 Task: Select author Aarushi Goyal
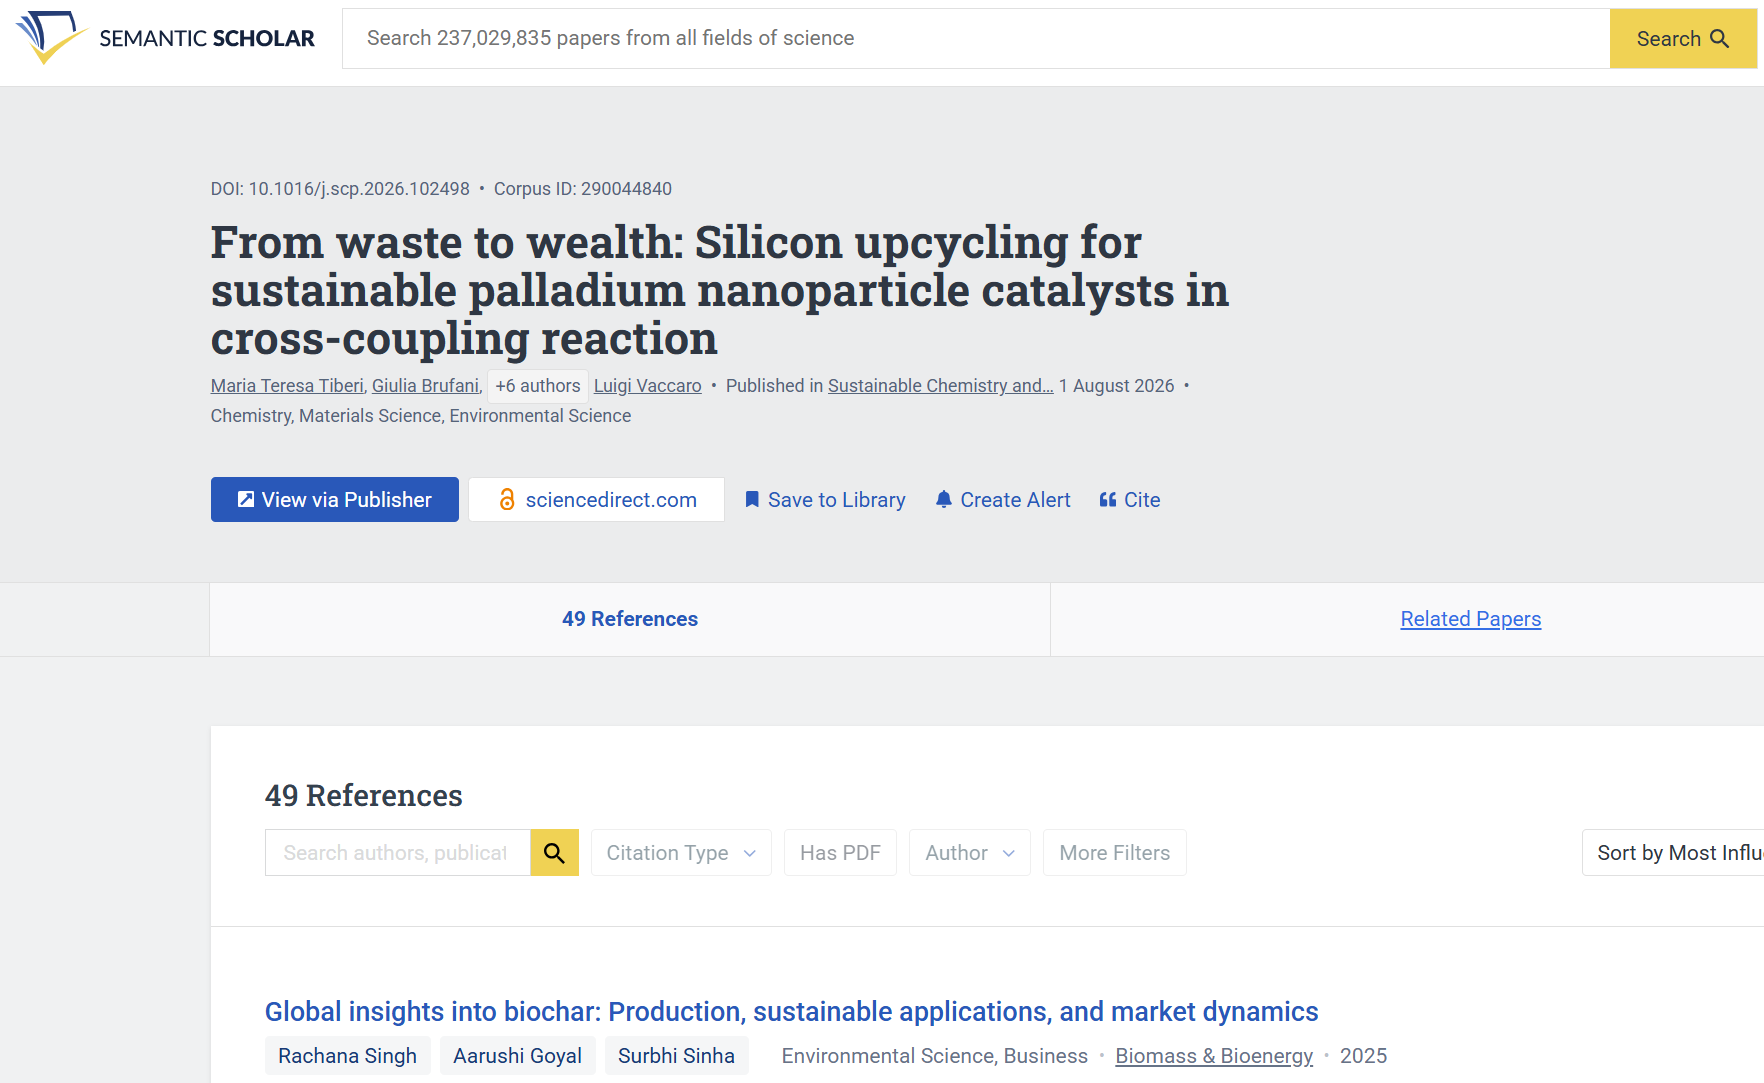[x=518, y=1056]
